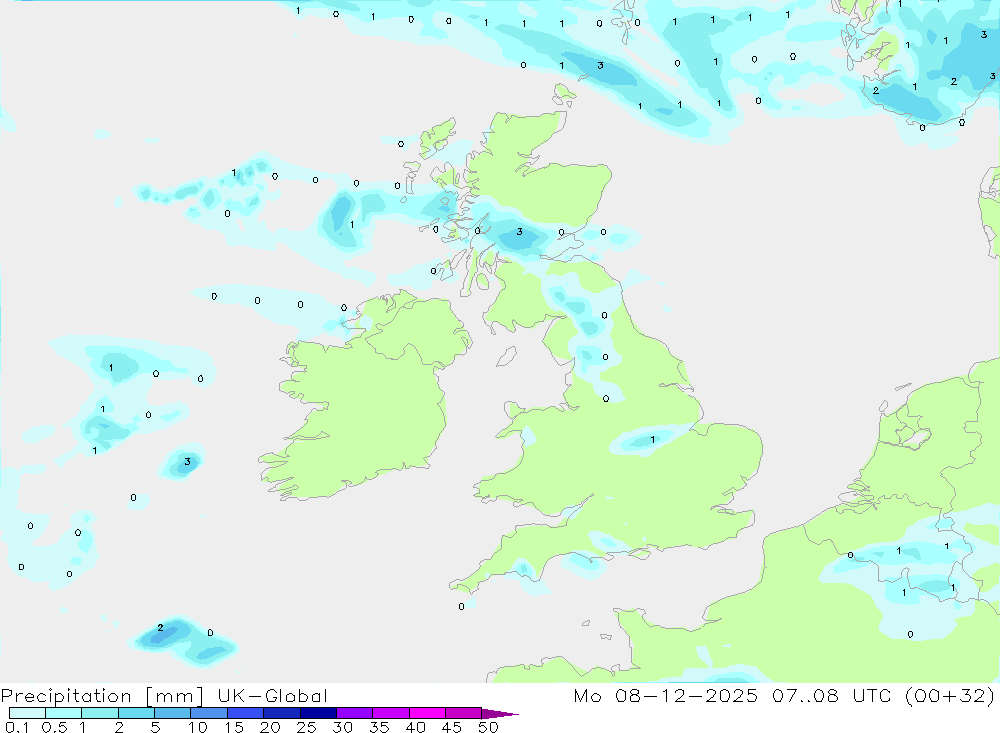Select the 0.5–1 mm legend color swatch
The width and height of the screenshot is (1000, 733).
point(63,713)
